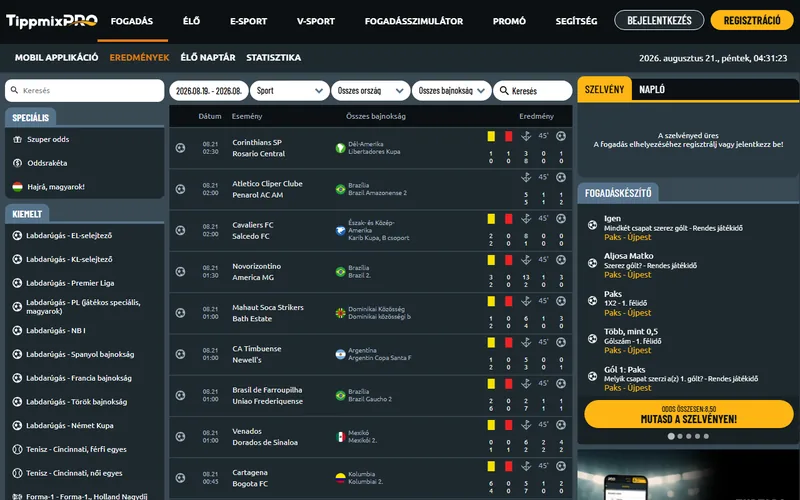Open Labdarúgás - KL-selejtező
The width and height of the screenshot is (800, 500).
69,259
